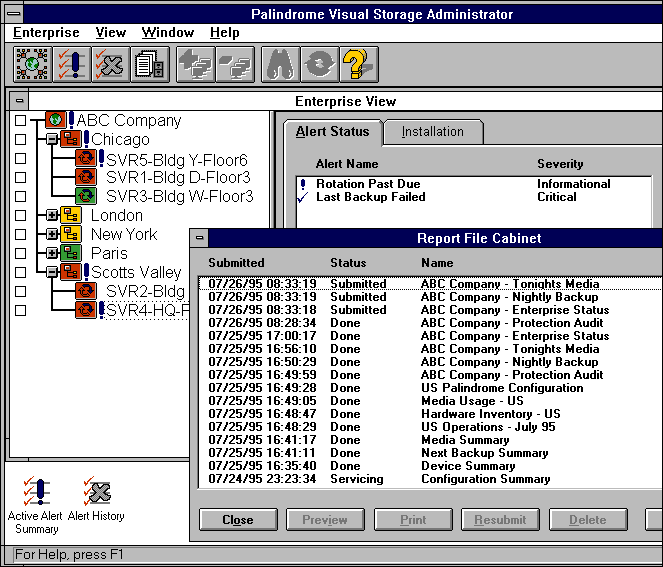
Task: Select the US Operations - July 95 report
Action: 430,427
